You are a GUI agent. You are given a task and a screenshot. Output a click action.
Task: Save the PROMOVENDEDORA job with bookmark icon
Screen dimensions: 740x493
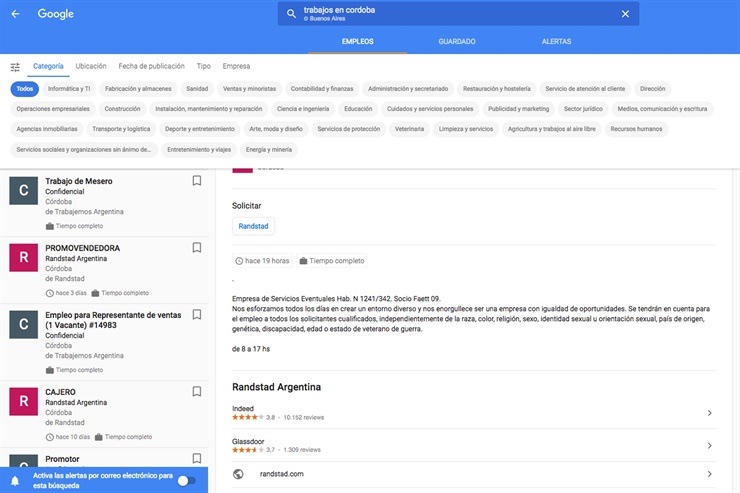[197, 247]
